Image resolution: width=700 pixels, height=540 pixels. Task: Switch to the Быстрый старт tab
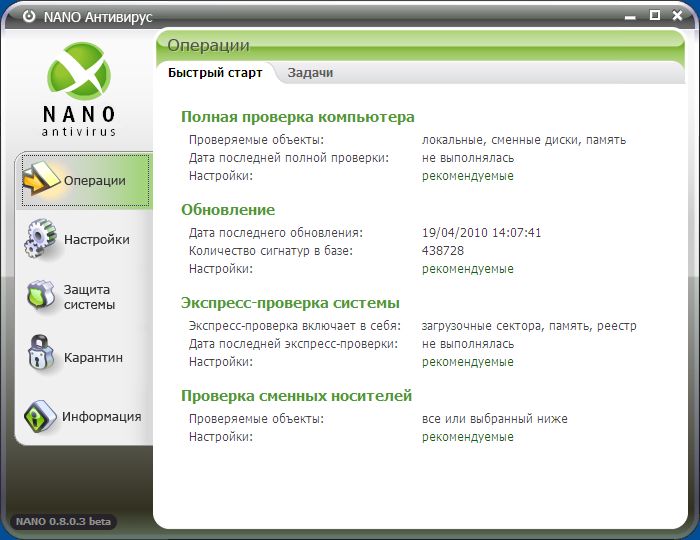coord(215,73)
